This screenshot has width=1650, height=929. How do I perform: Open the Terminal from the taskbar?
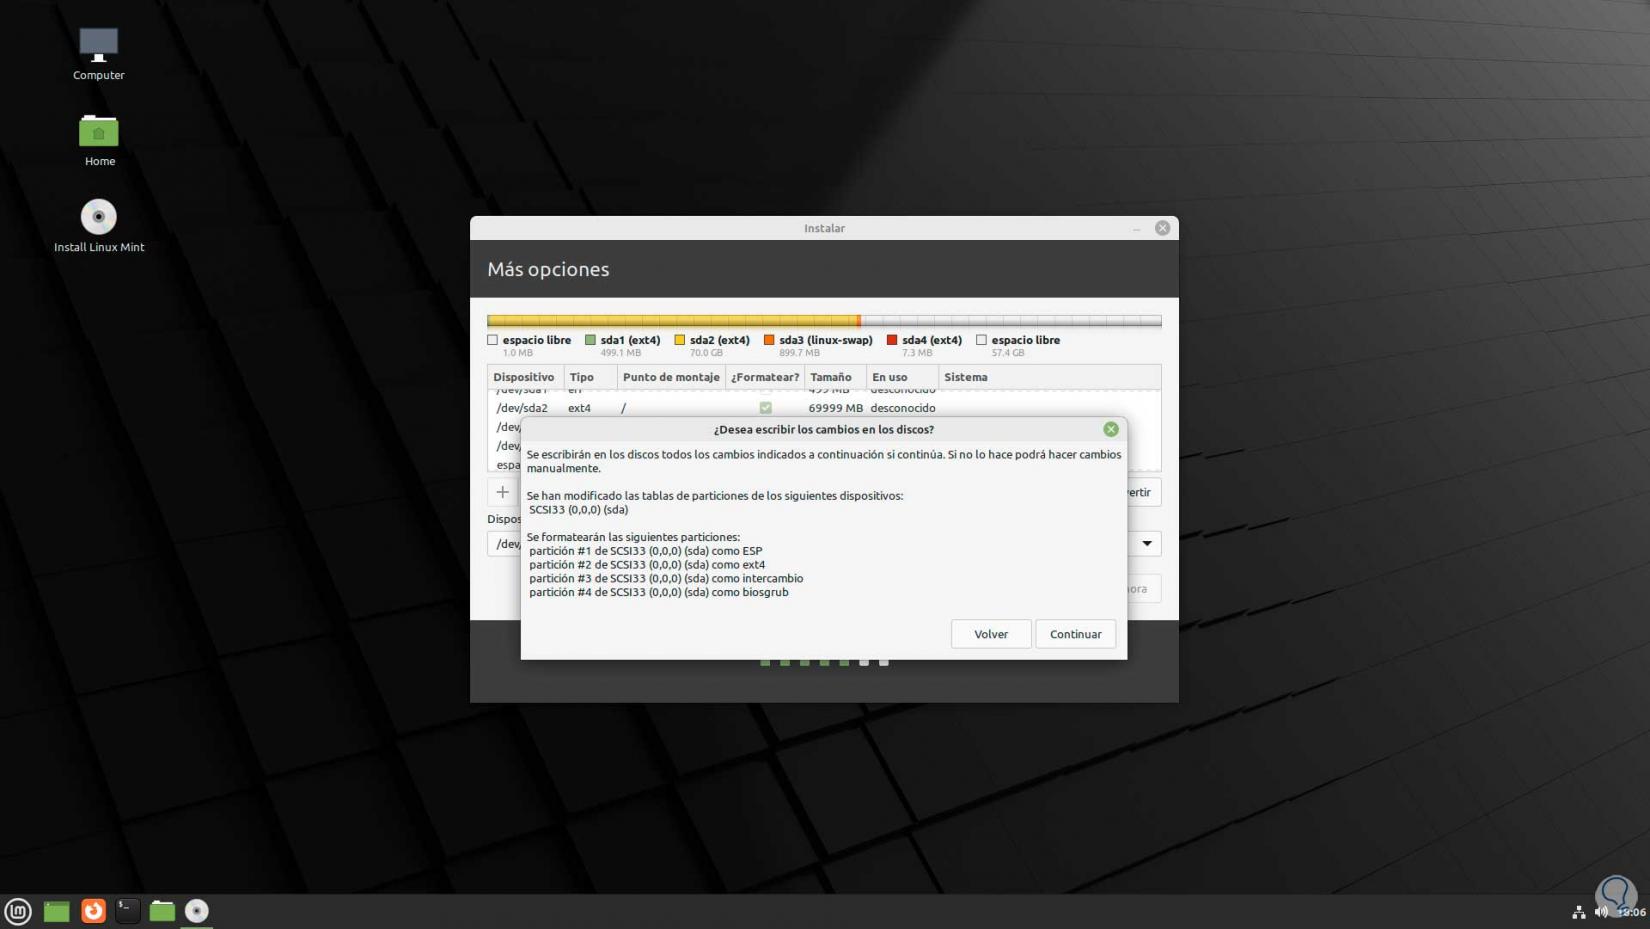[127, 911]
